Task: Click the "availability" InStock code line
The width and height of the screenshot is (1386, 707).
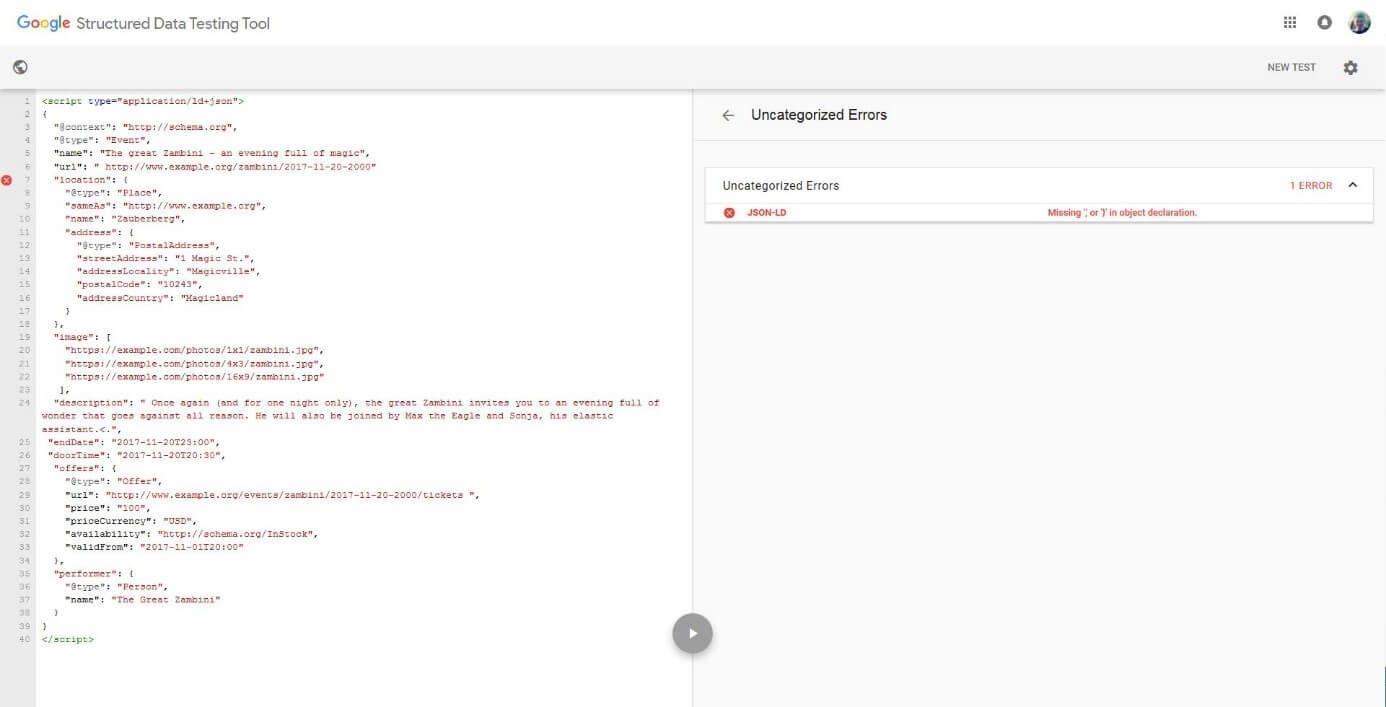Action: click(x=192, y=534)
